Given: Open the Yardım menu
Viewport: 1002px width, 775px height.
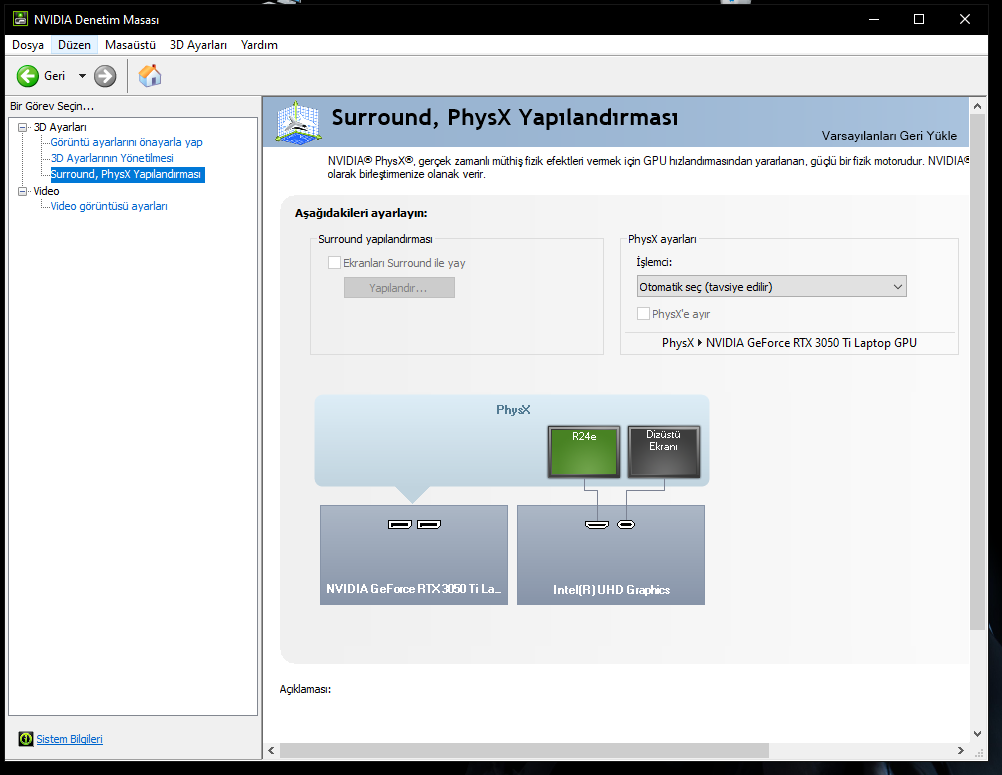Looking at the screenshot, I should pos(259,45).
